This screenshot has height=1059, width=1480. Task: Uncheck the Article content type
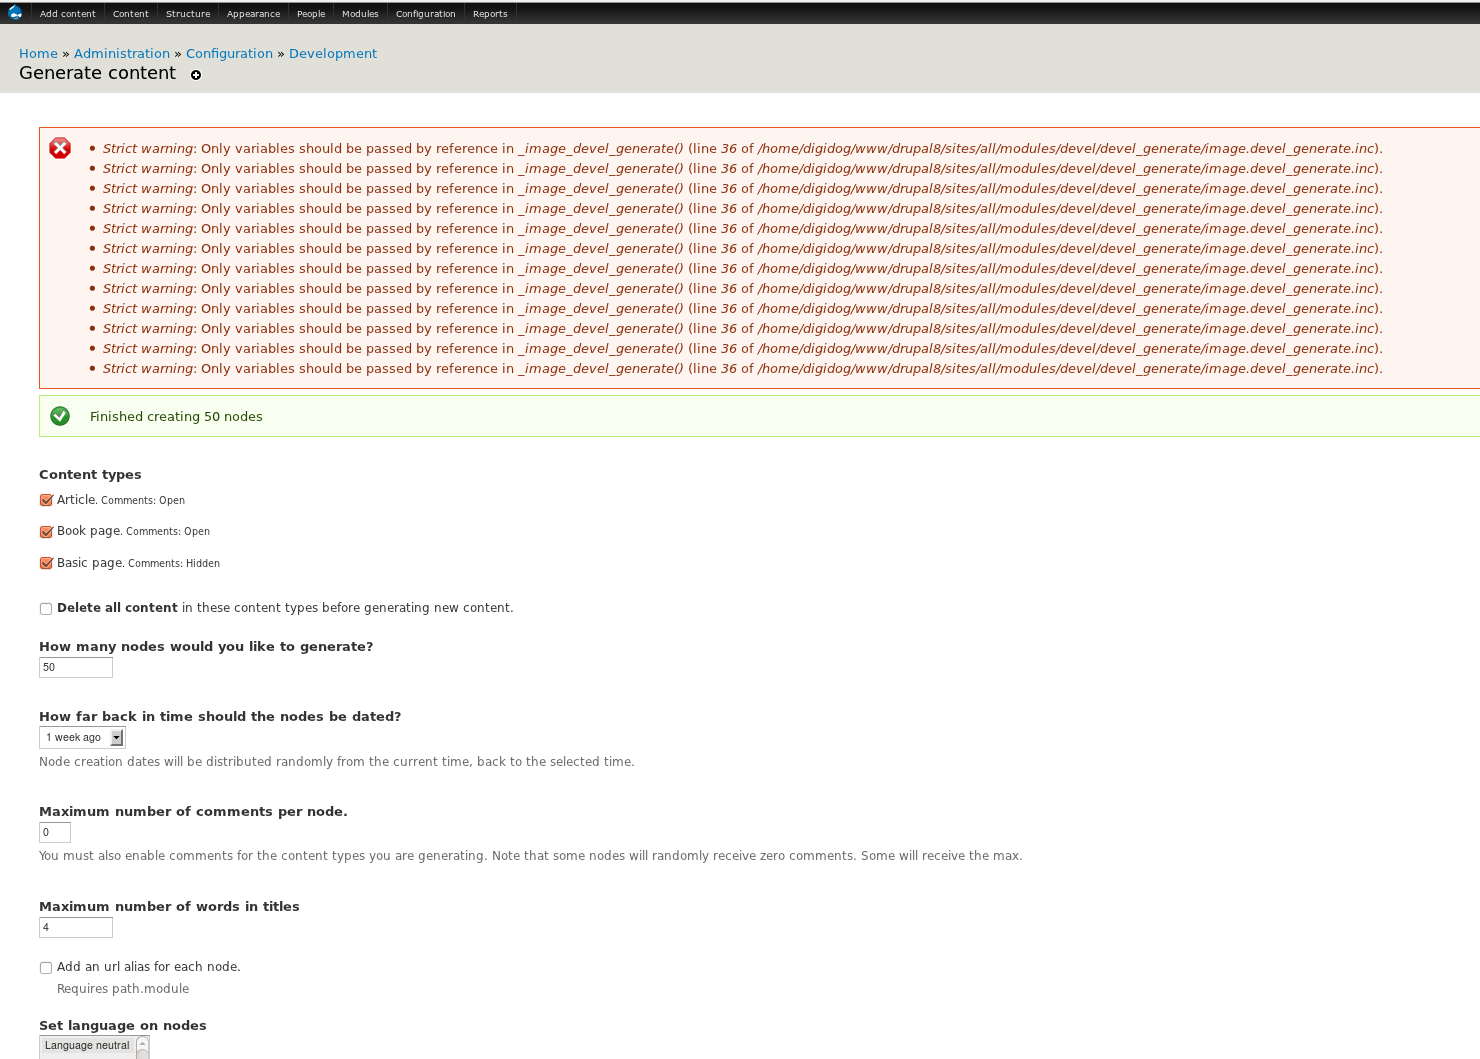[46, 500]
